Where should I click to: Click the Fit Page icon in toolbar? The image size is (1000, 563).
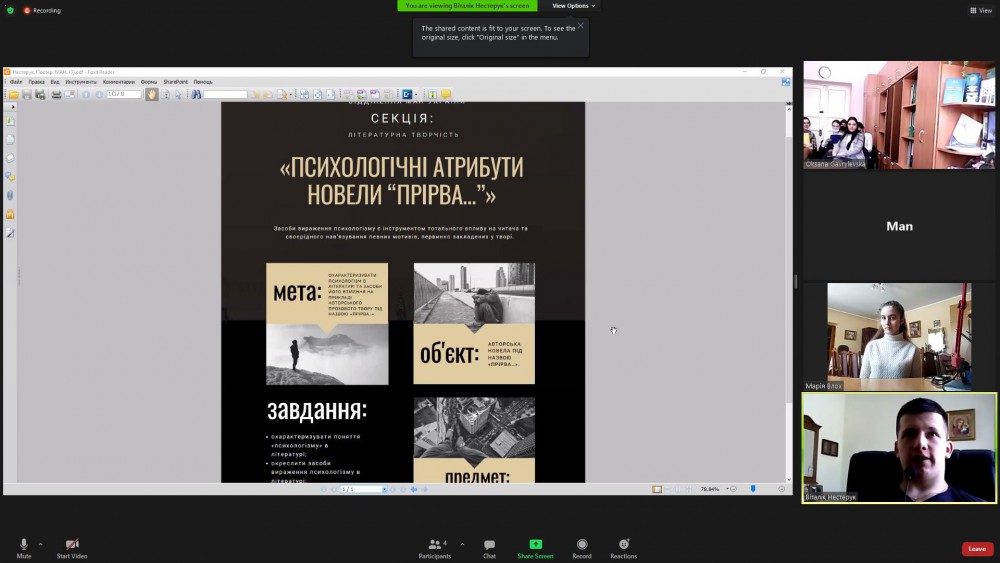tap(317, 94)
